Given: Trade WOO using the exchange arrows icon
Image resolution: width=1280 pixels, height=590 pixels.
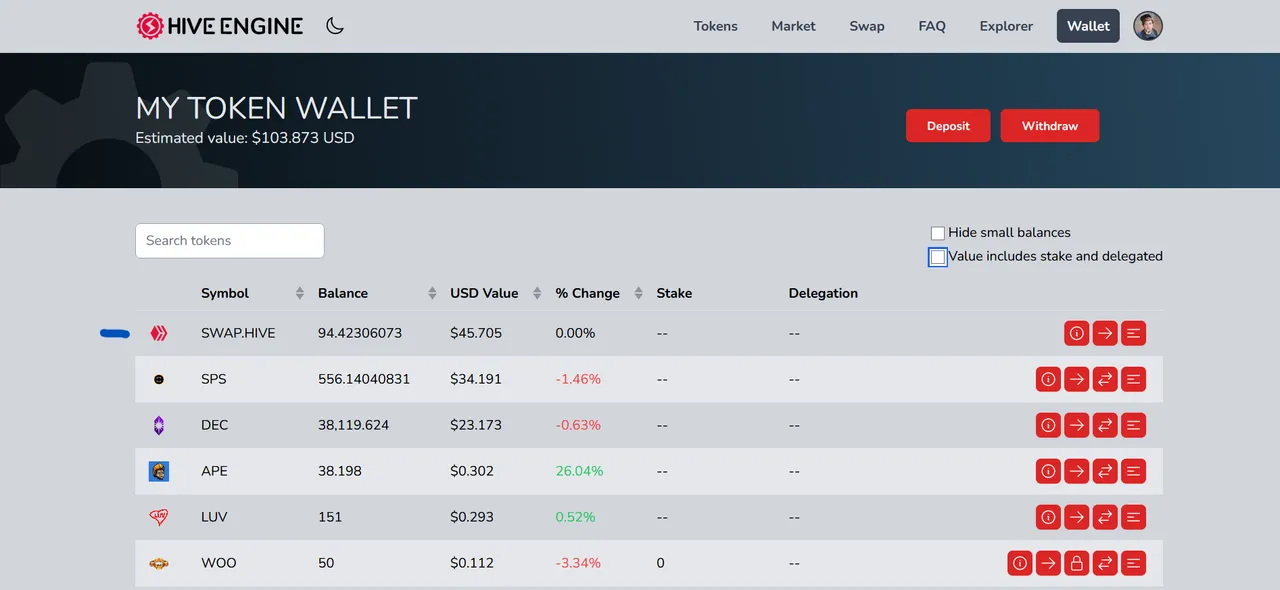Looking at the screenshot, I should 1105,563.
